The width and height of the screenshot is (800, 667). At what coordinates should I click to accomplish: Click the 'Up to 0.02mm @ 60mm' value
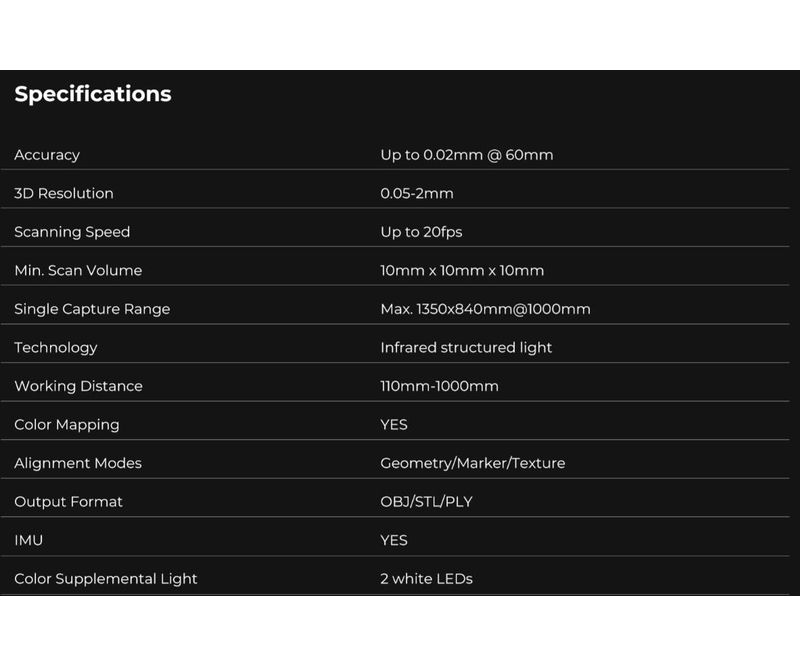tap(466, 155)
